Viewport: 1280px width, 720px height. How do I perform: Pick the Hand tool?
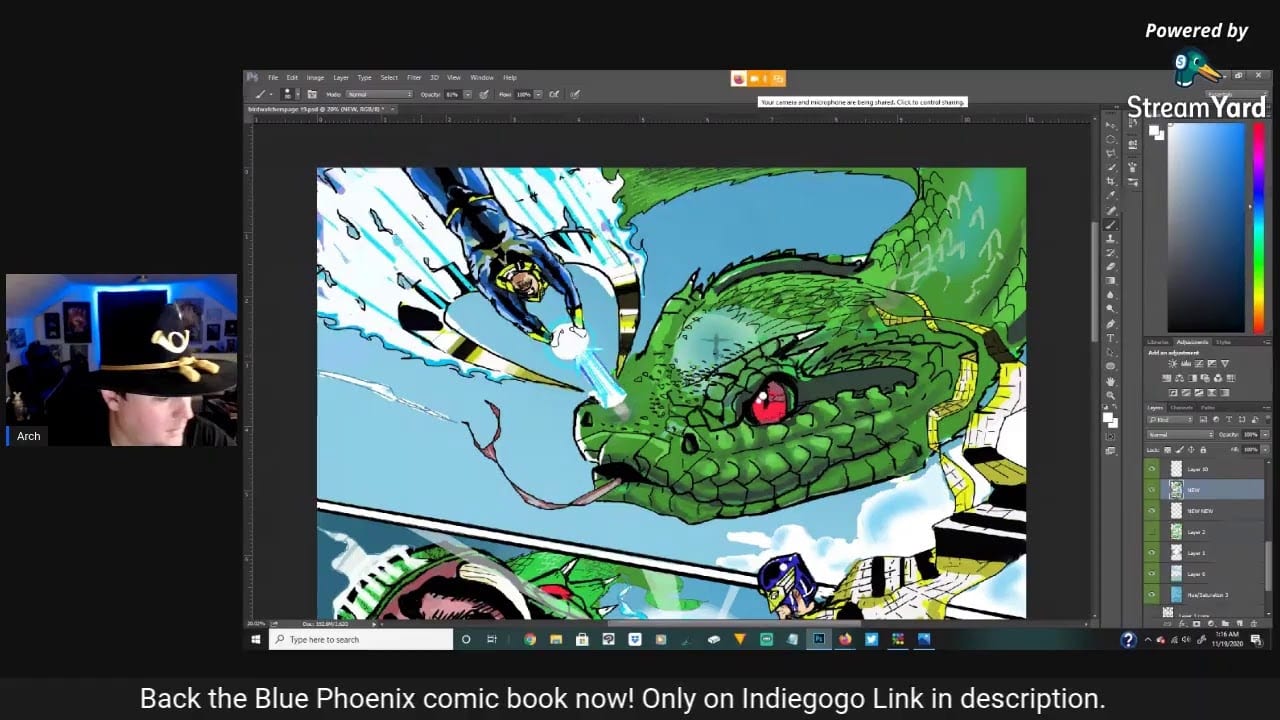click(x=1111, y=381)
